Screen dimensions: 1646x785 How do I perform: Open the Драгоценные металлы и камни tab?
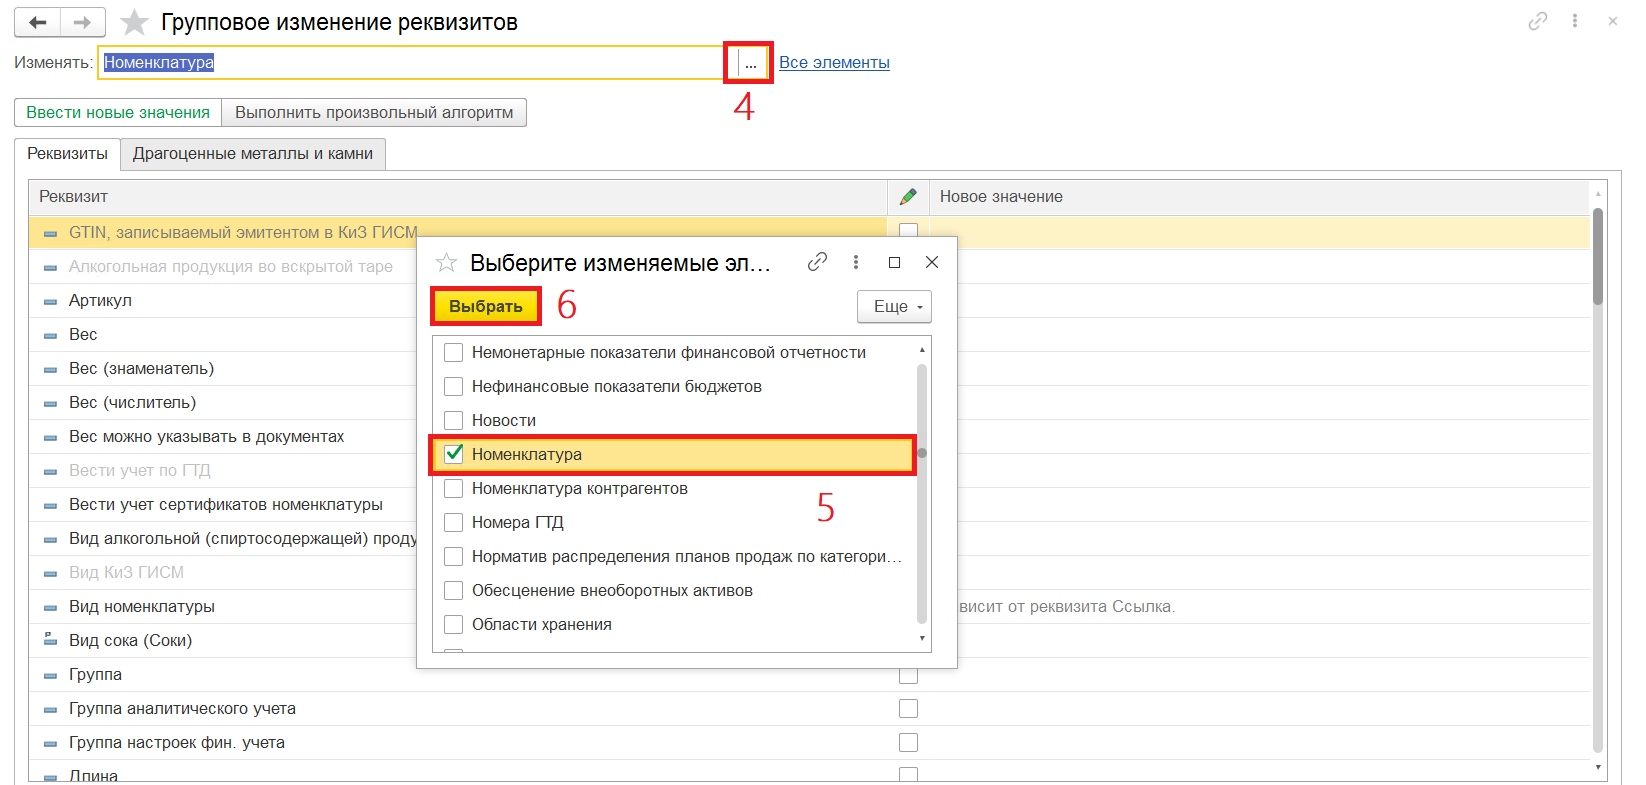pos(253,154)
